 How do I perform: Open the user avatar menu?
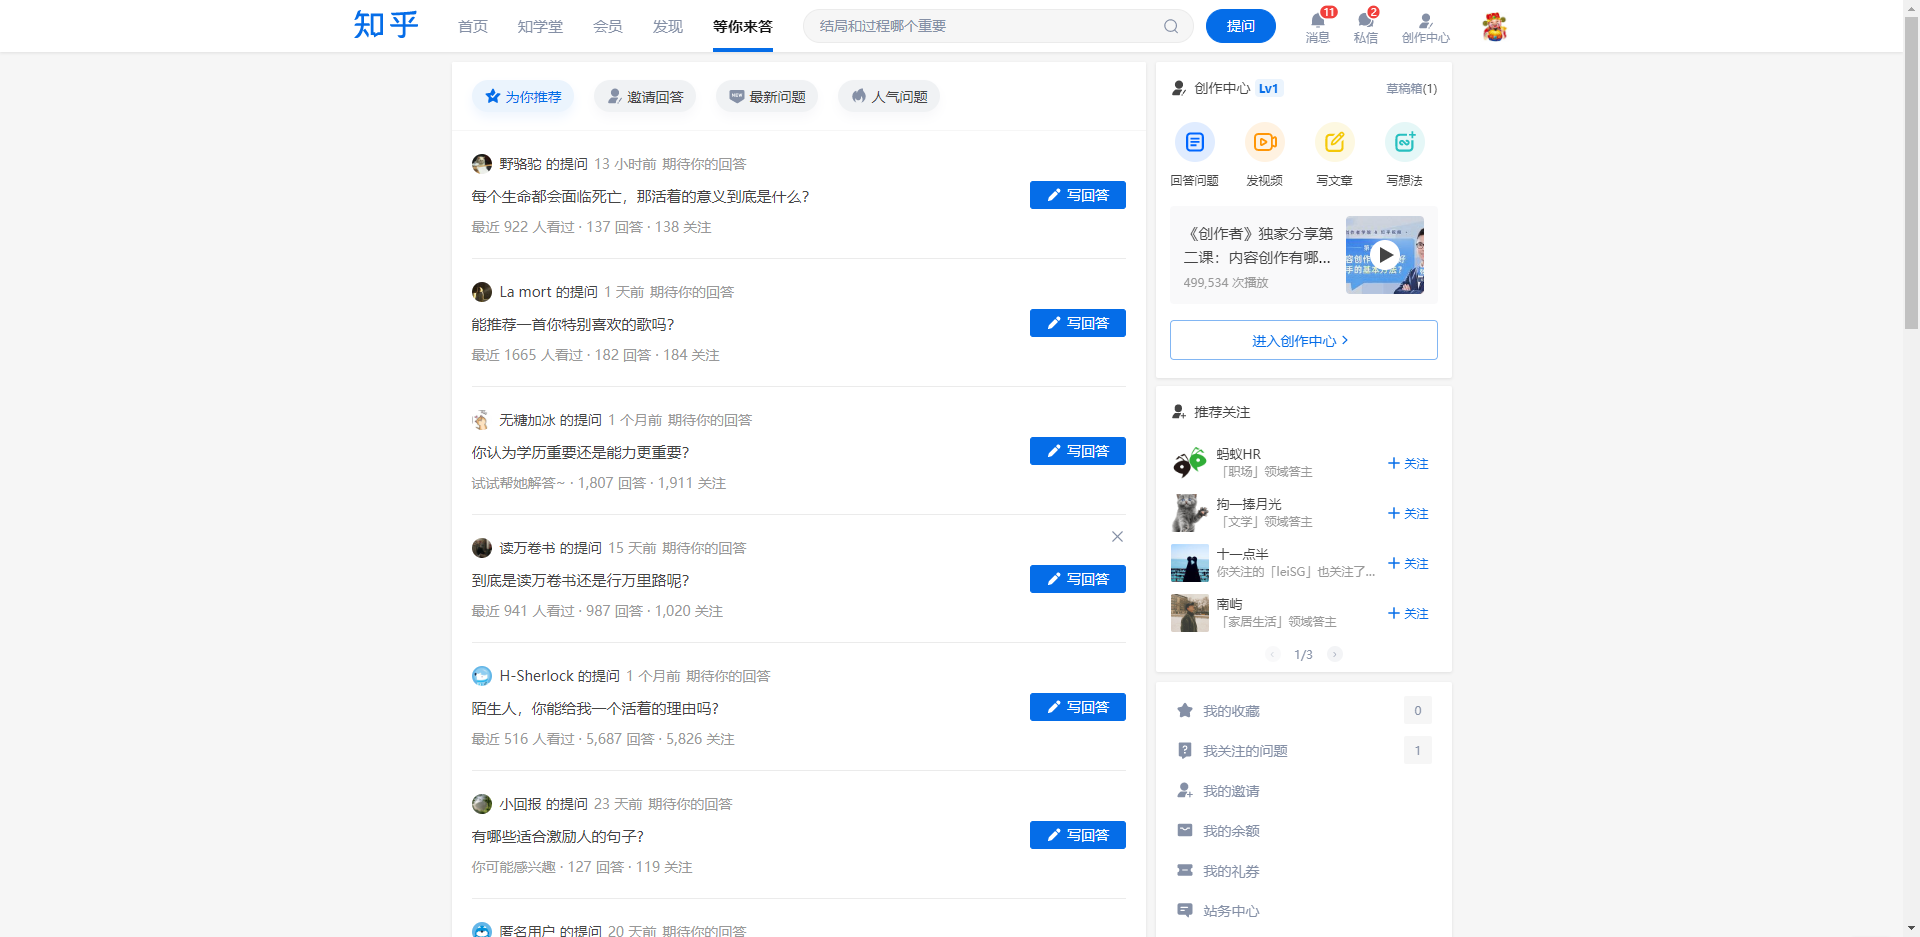(1495, 26)
